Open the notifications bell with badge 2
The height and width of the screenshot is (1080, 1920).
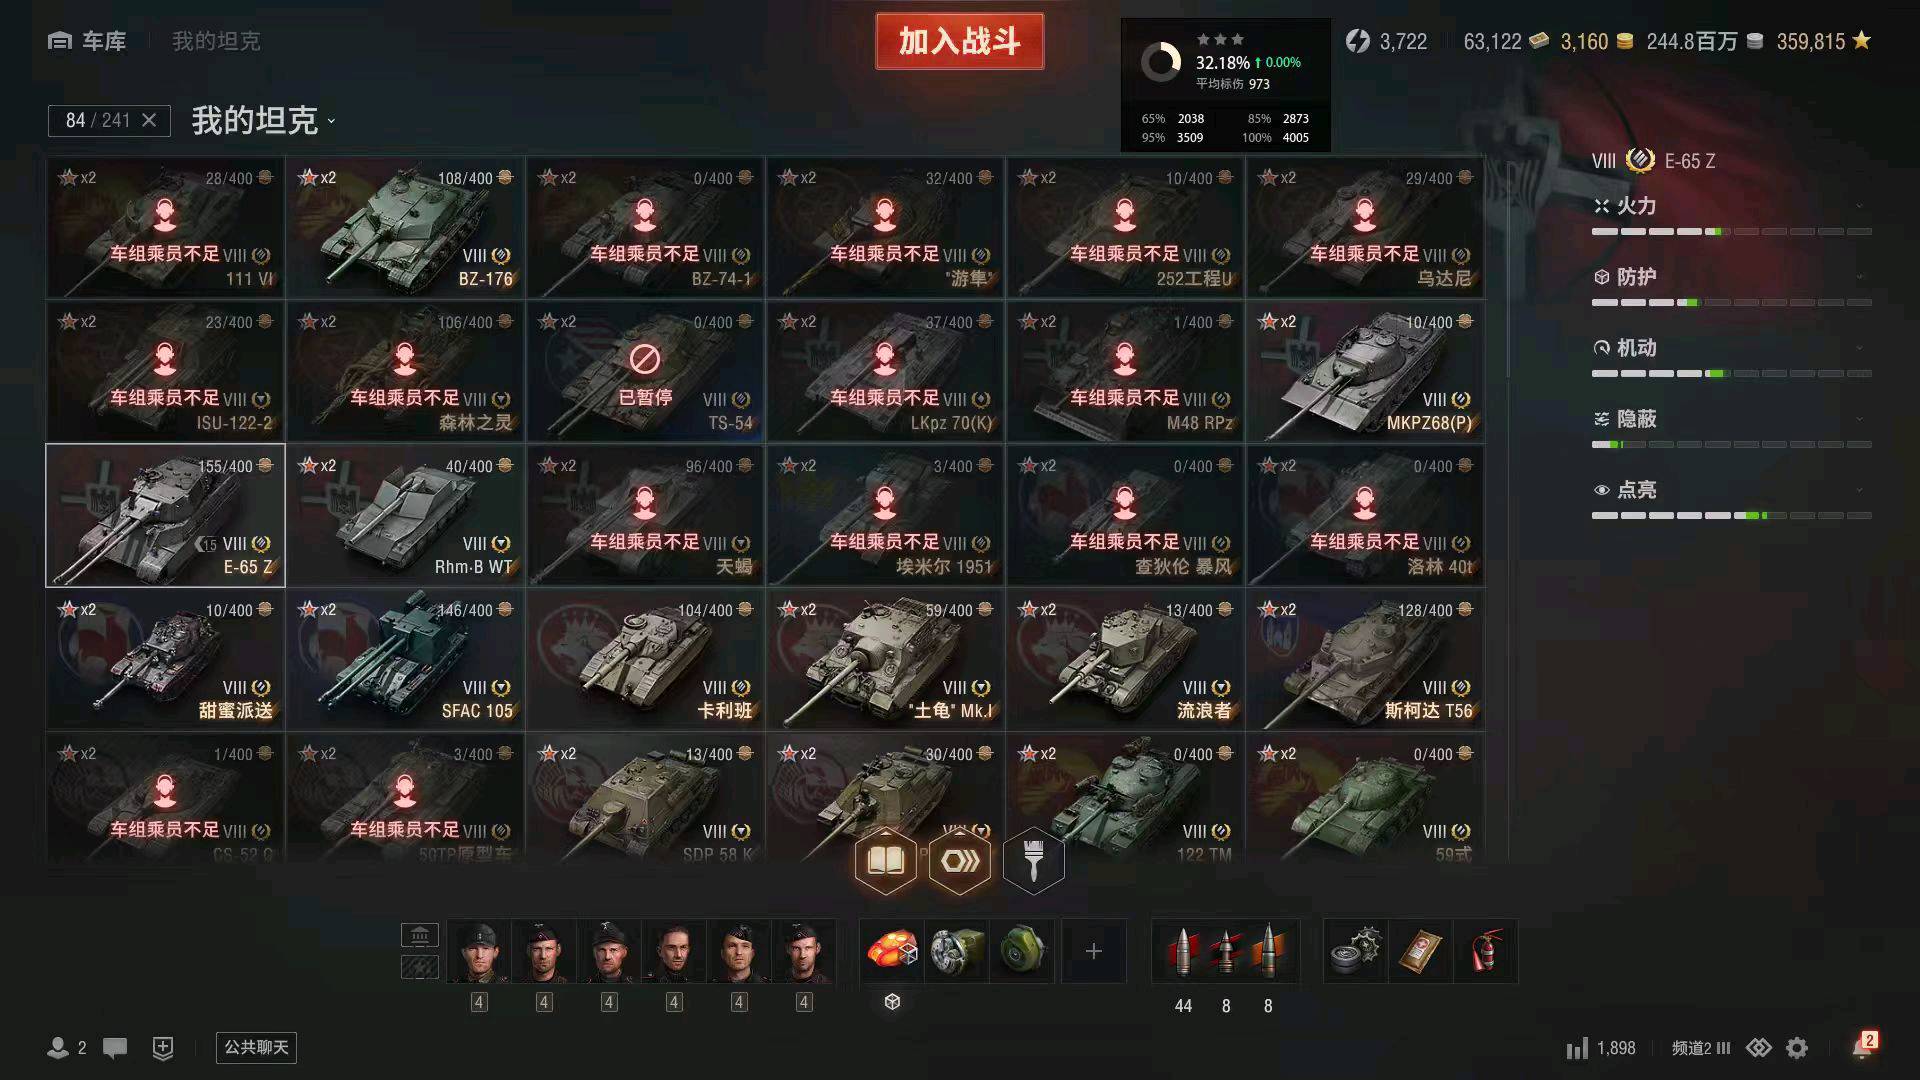coord(1863,1046)
